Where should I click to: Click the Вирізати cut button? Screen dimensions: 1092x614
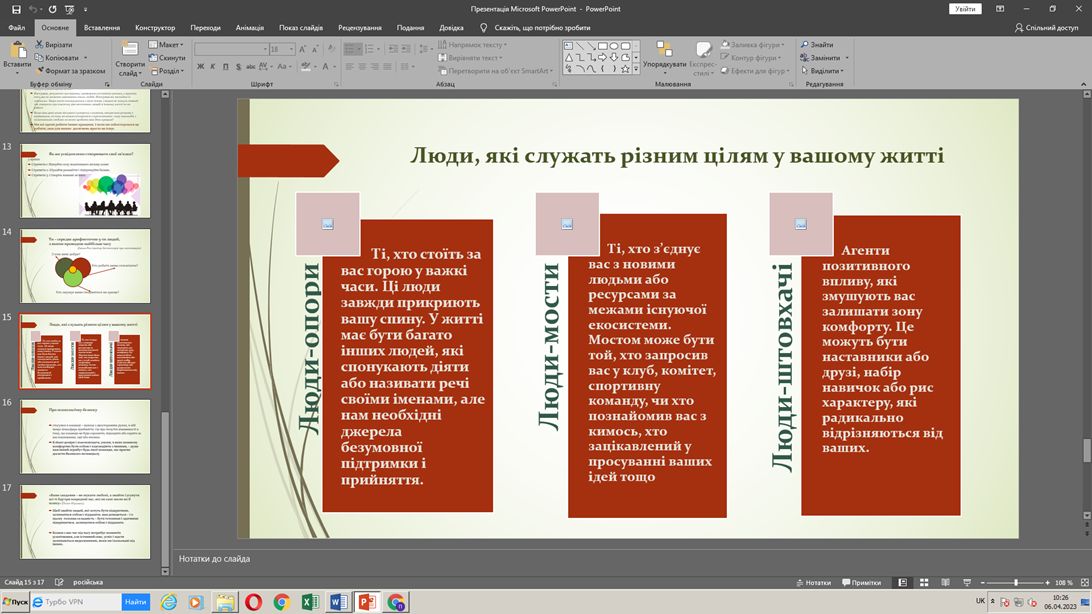(x=58, y=45)
